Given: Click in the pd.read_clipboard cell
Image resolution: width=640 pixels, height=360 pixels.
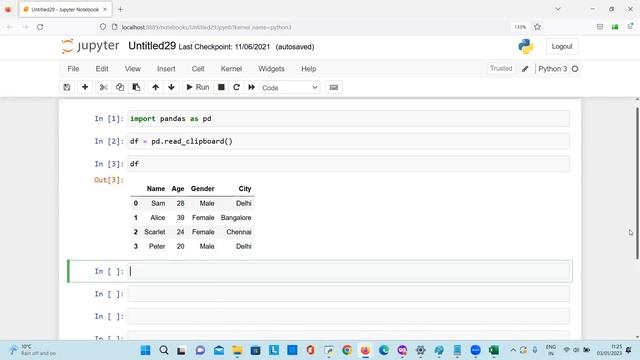Looking at the screenshot, I should click(x=348, y=141).
